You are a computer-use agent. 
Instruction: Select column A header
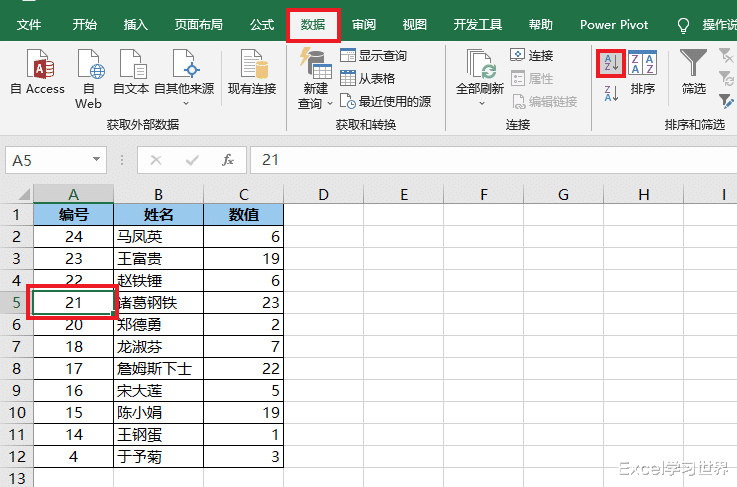tap(73, 194)
